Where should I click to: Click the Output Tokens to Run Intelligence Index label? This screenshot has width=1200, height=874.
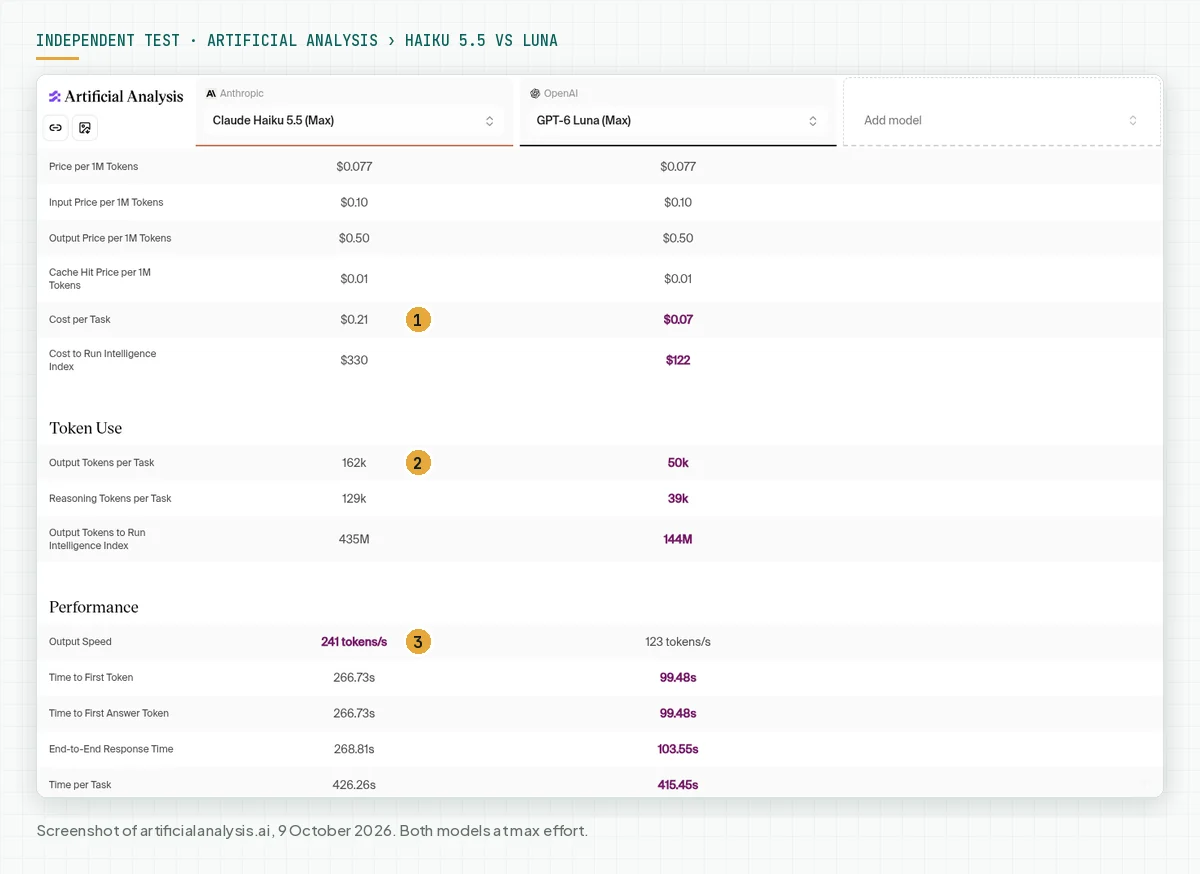pos(98,539)
